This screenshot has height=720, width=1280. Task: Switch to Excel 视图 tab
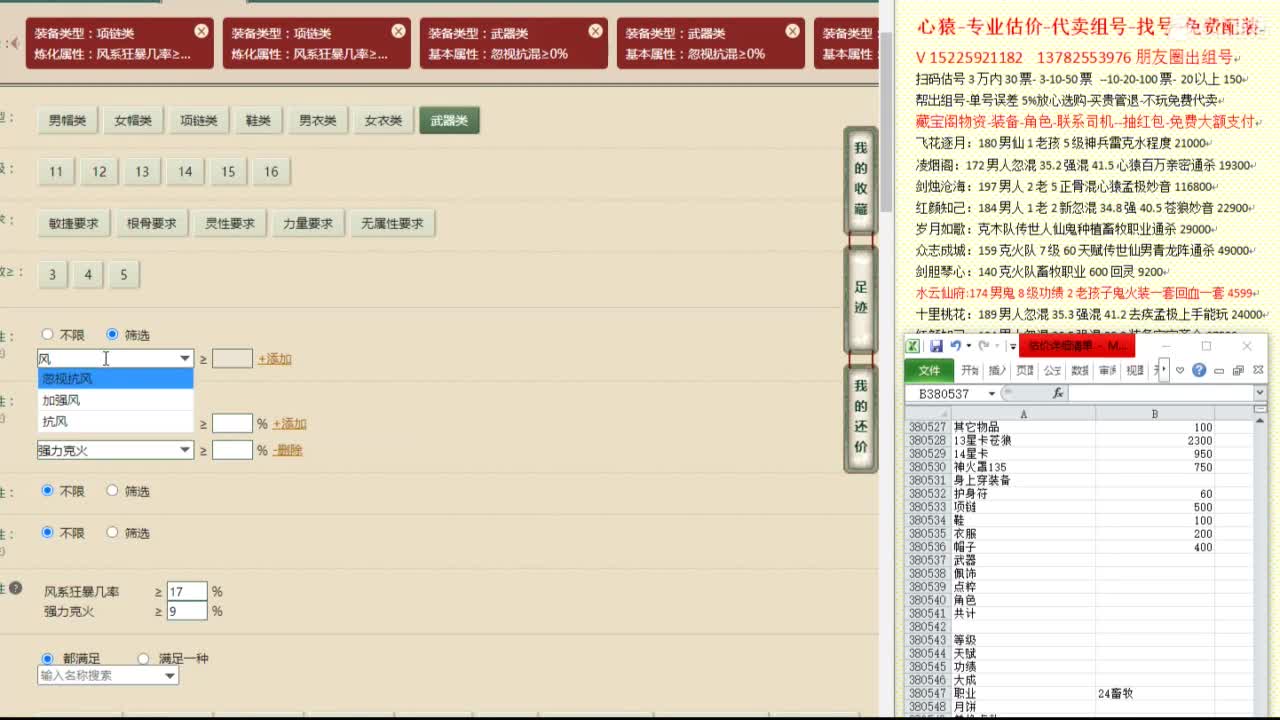point(1135,370)
